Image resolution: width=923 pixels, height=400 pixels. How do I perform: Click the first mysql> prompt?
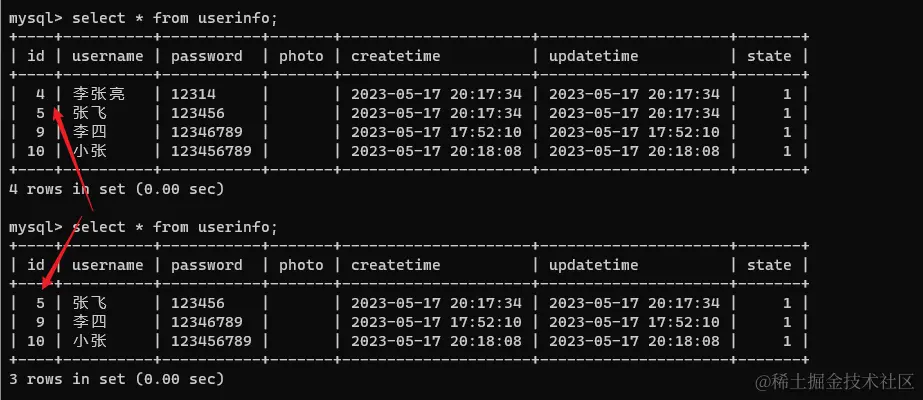[35, 18]
